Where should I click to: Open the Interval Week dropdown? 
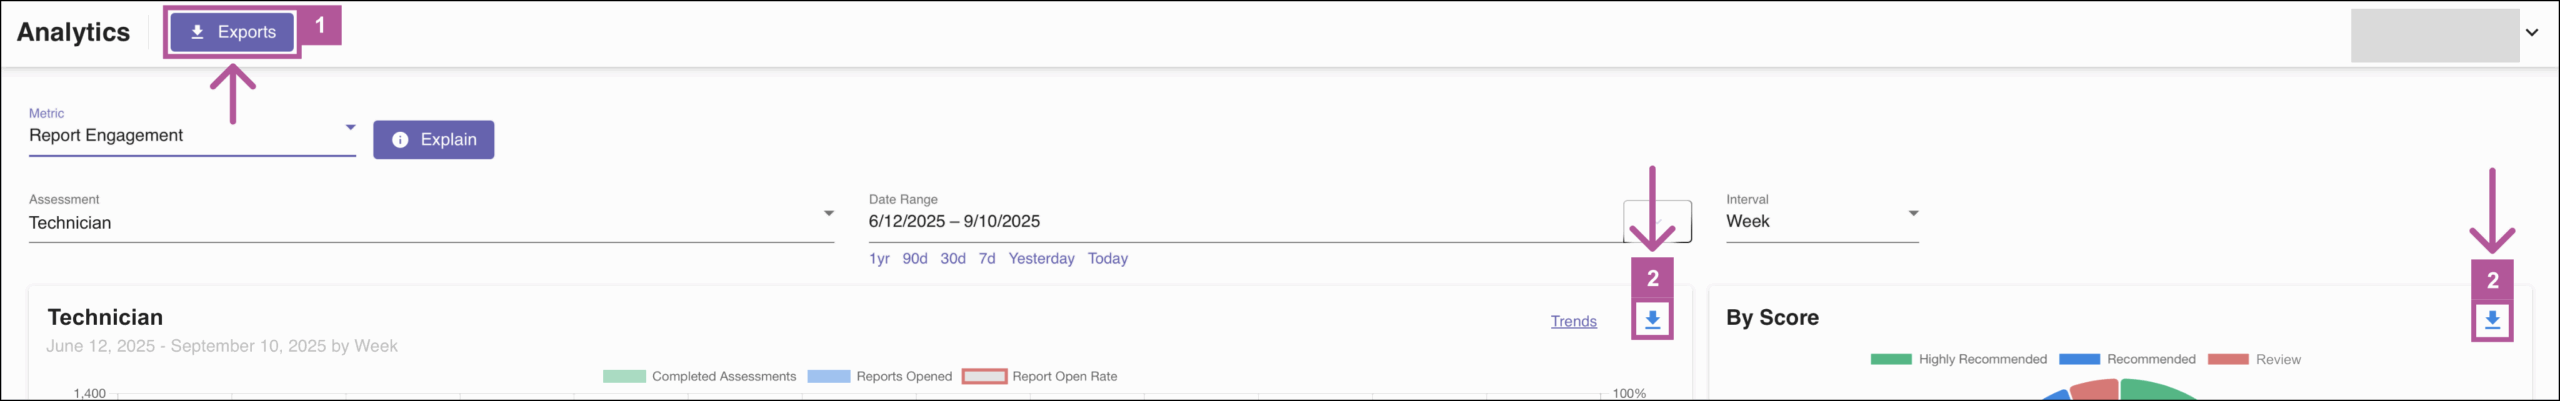tap(1912, 214)
